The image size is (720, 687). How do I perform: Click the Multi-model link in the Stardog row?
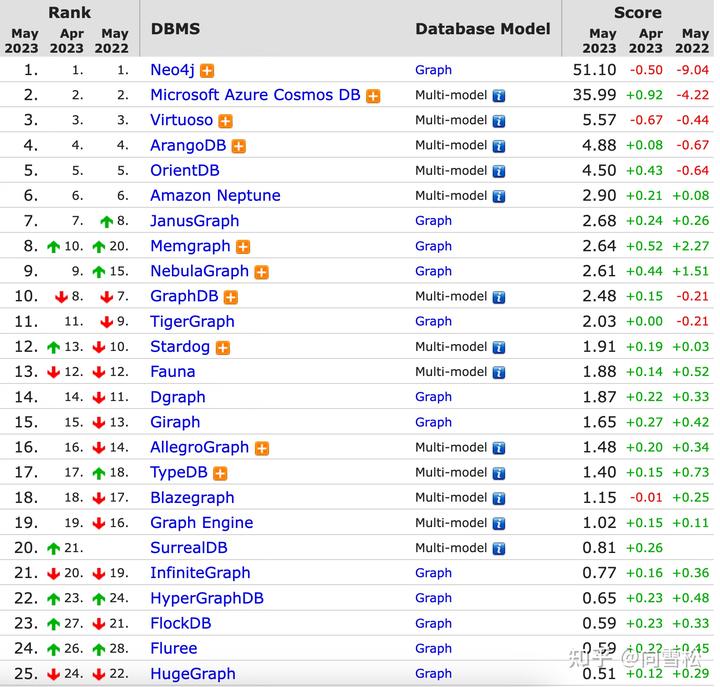coord(451,347)
